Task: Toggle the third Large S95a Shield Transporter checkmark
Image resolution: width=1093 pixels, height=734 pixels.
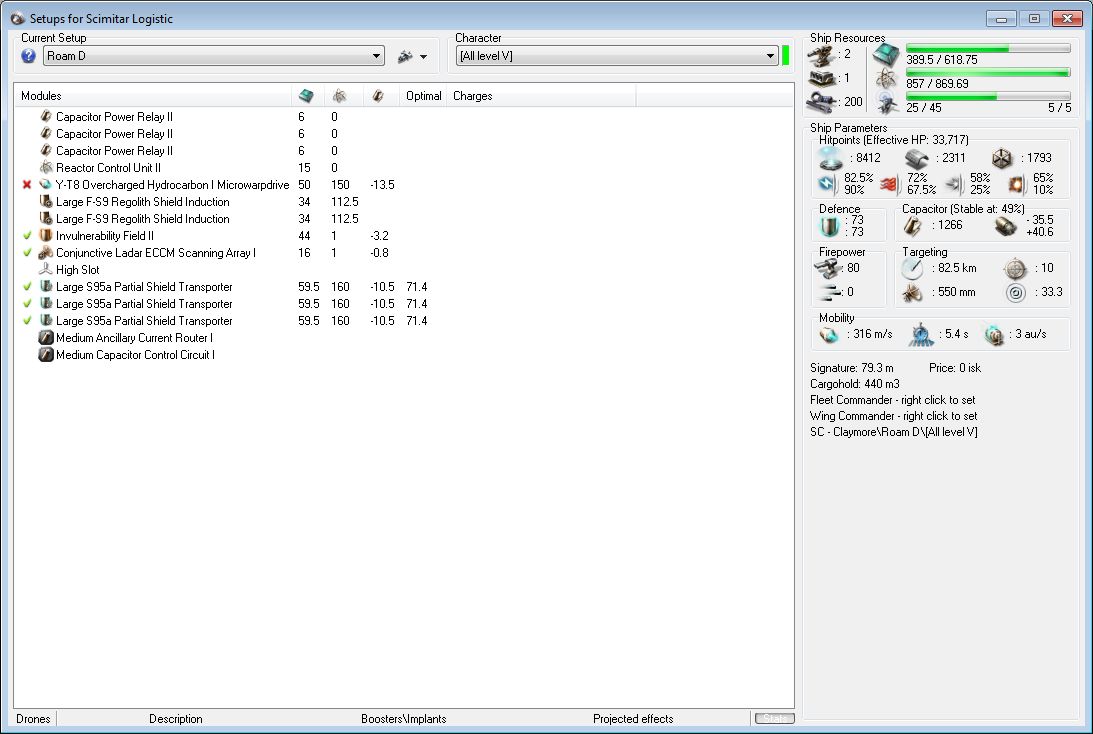Action: tap(27, 321)
